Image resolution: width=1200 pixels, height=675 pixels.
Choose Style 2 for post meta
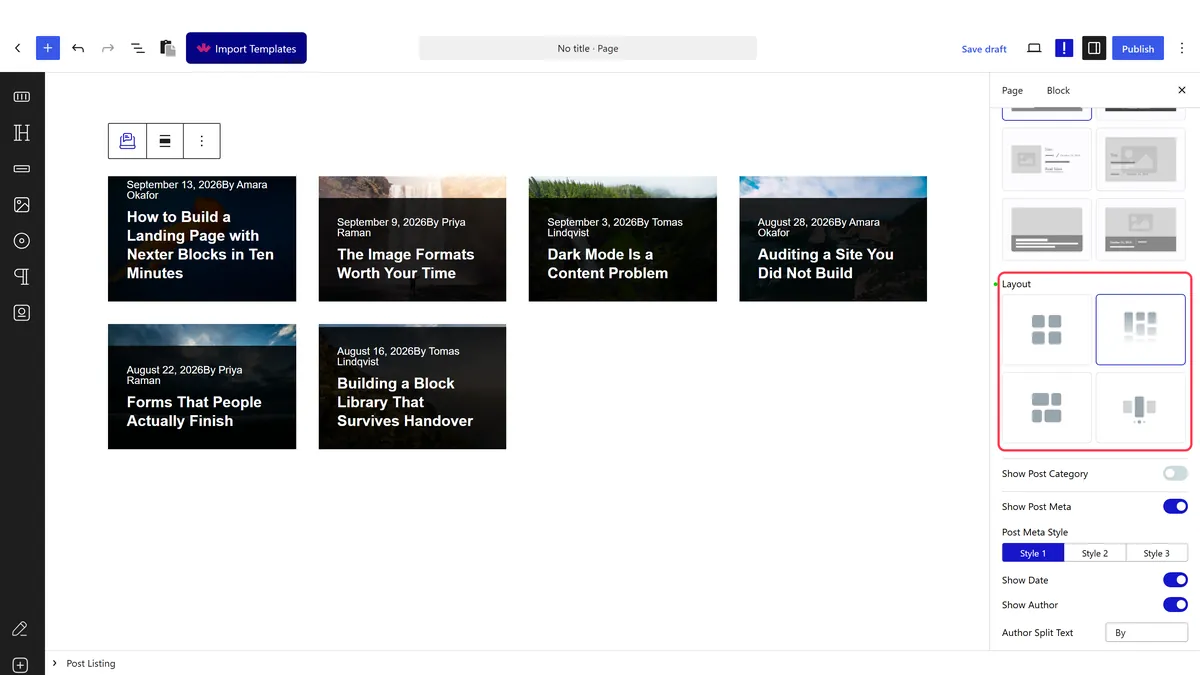1095,553
